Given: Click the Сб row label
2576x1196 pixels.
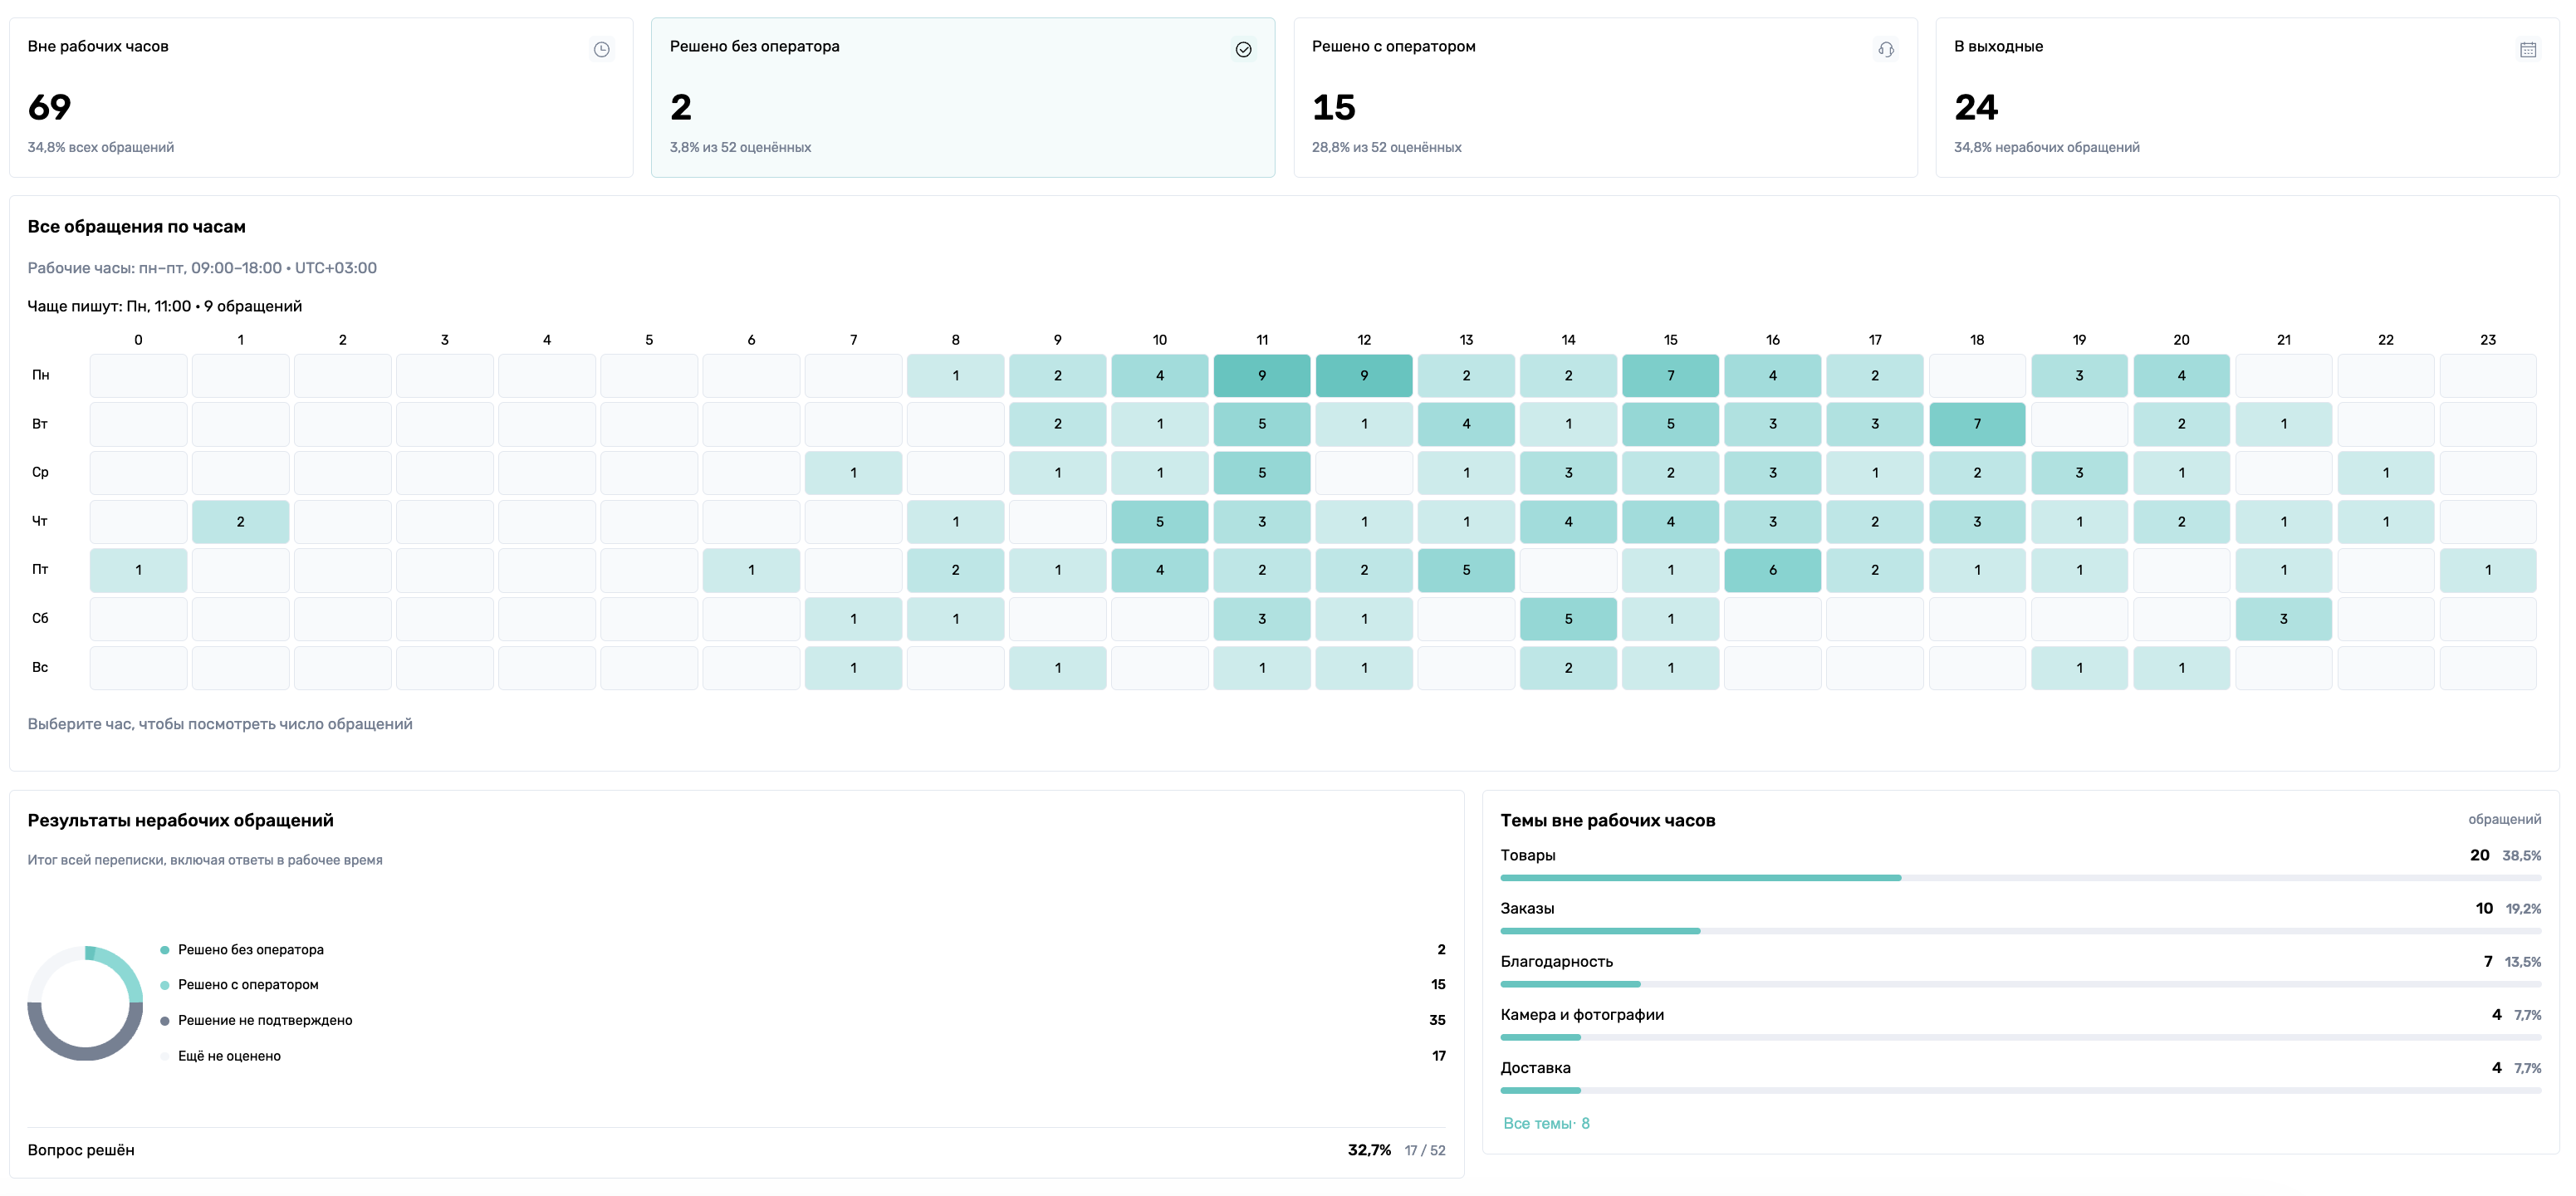Looking at the screenshot, I should [x=40, y=619].
